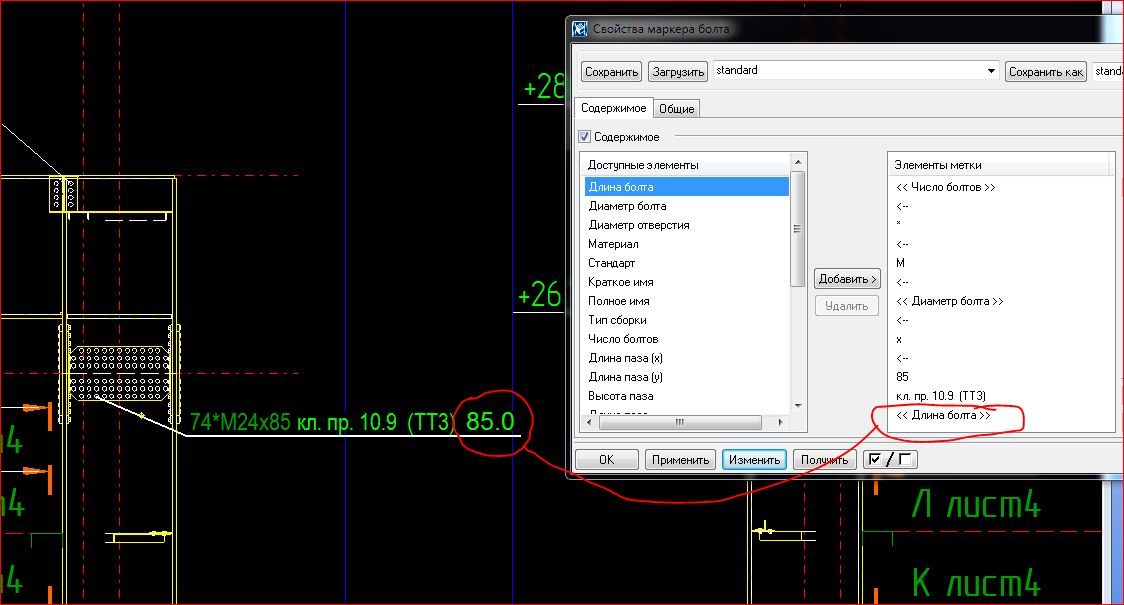Toggle the all-checkboxes on/off button

pyautogui.click(x=889, y=460)
